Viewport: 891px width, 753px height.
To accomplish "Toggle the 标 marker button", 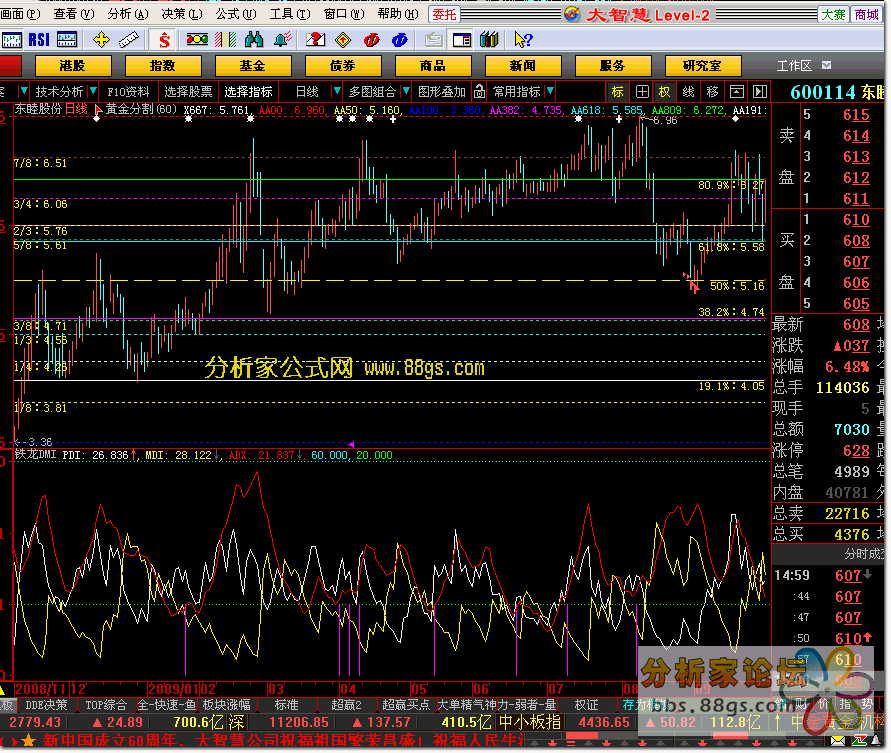I will tap(618, 91).
